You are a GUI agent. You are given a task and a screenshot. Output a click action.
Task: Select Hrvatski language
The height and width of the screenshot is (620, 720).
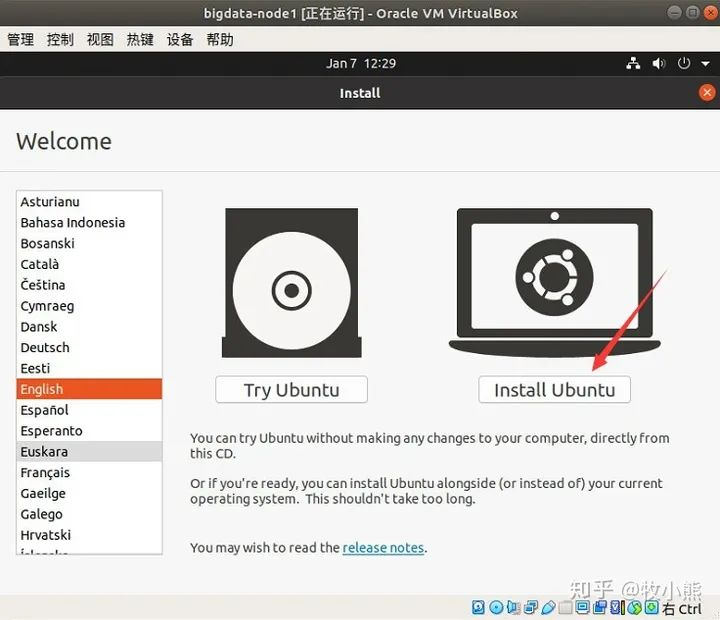[x=89, y=535]
